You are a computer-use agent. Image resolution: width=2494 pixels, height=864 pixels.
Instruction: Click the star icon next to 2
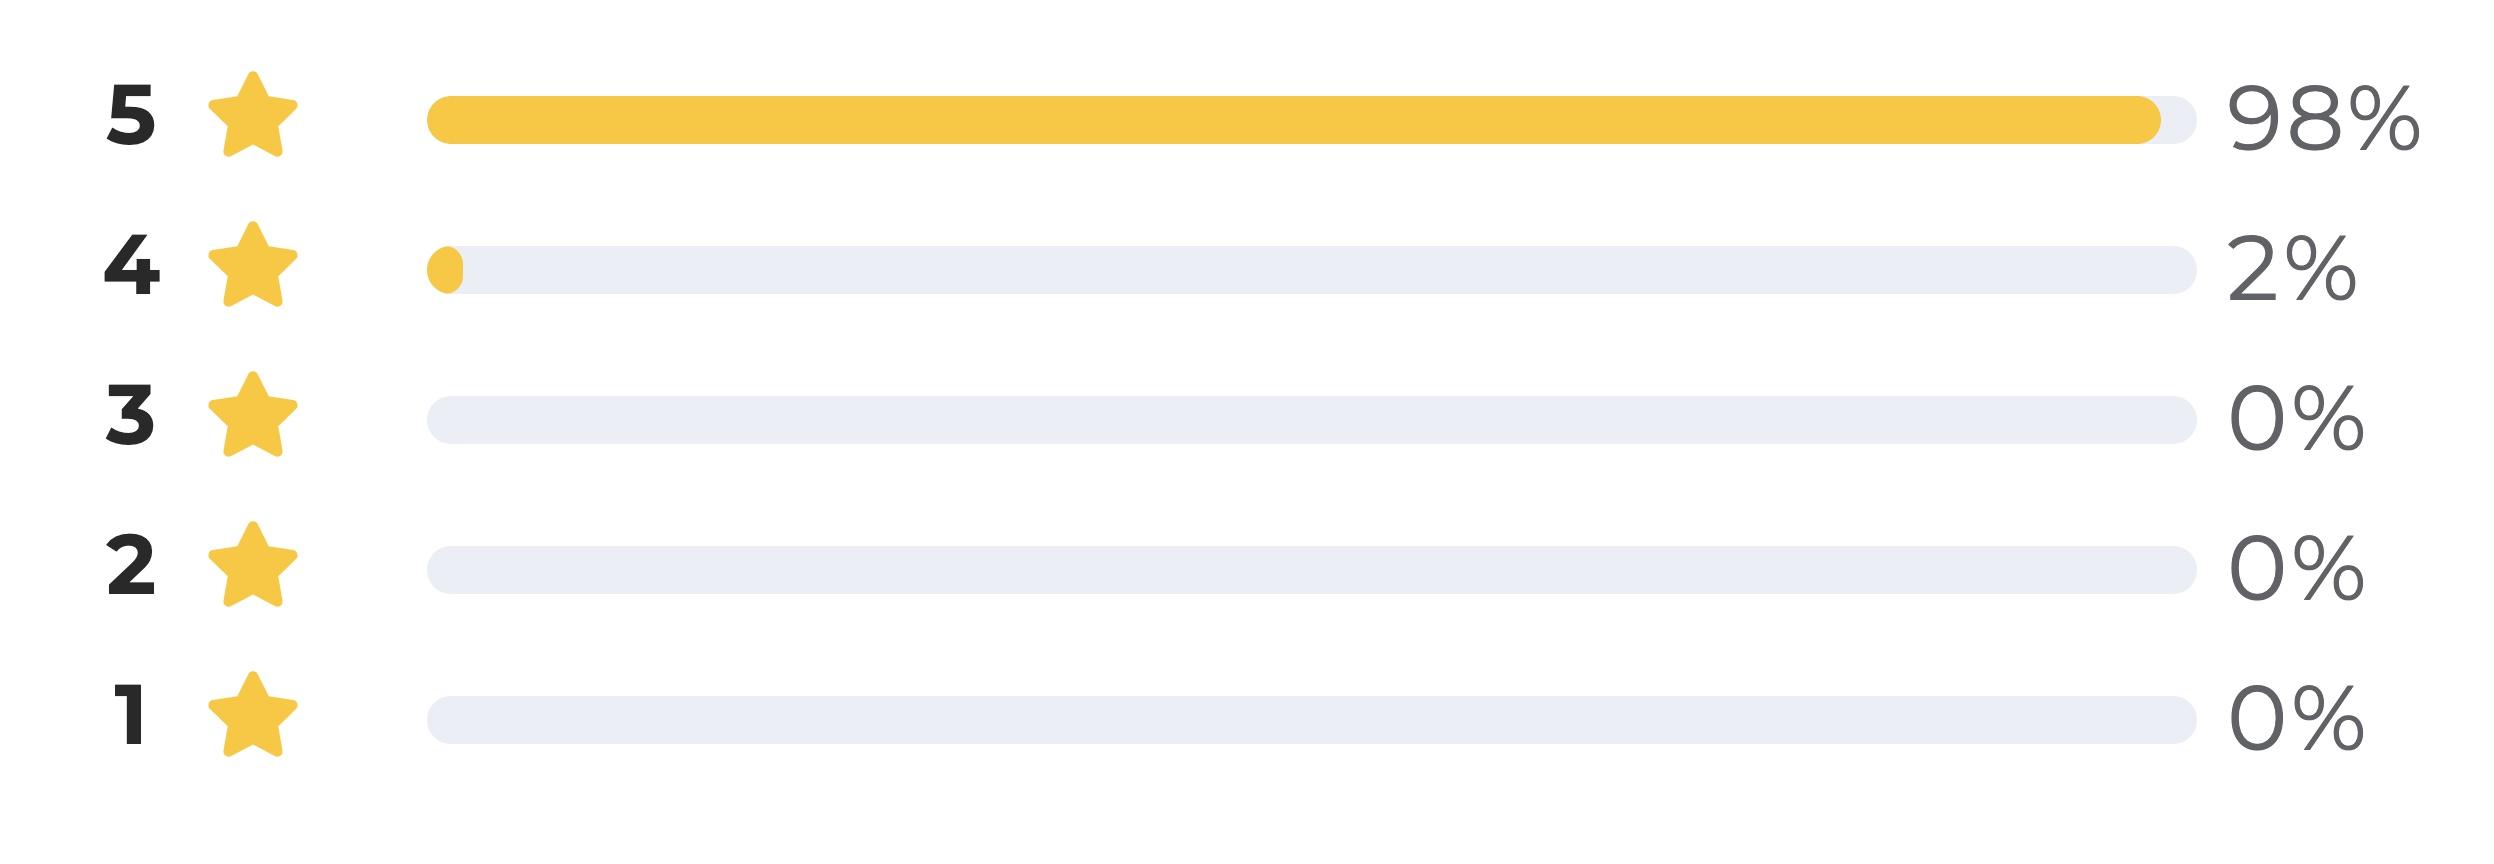(253, 565)
